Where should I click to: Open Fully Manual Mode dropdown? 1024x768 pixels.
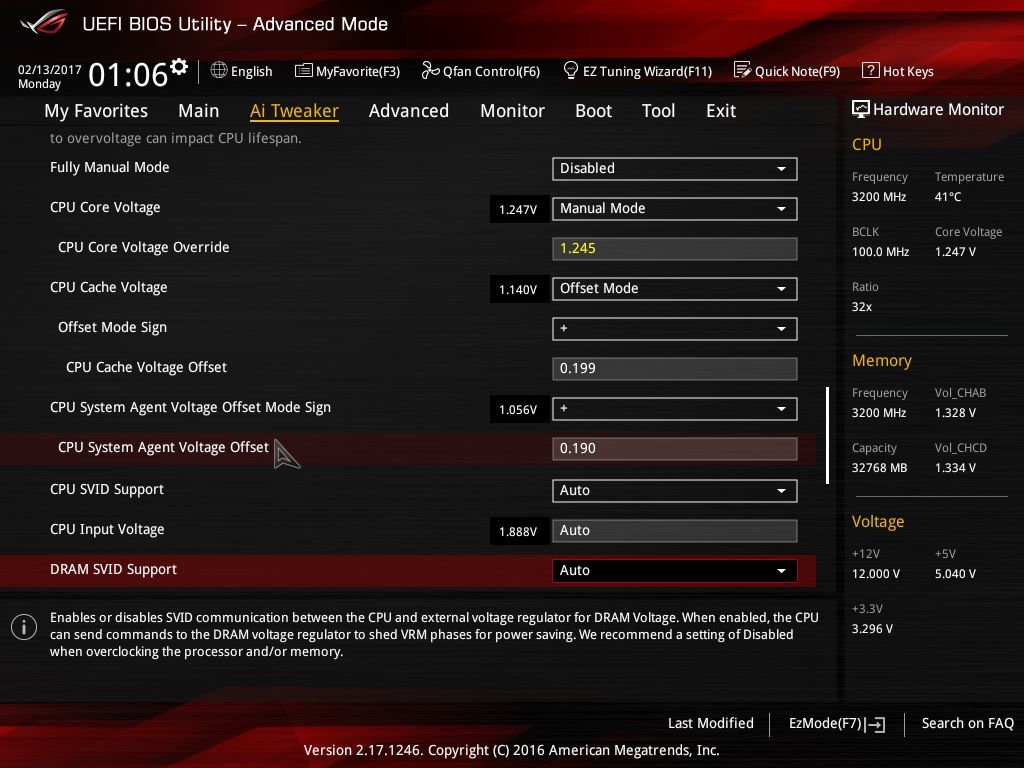point(674,168)
